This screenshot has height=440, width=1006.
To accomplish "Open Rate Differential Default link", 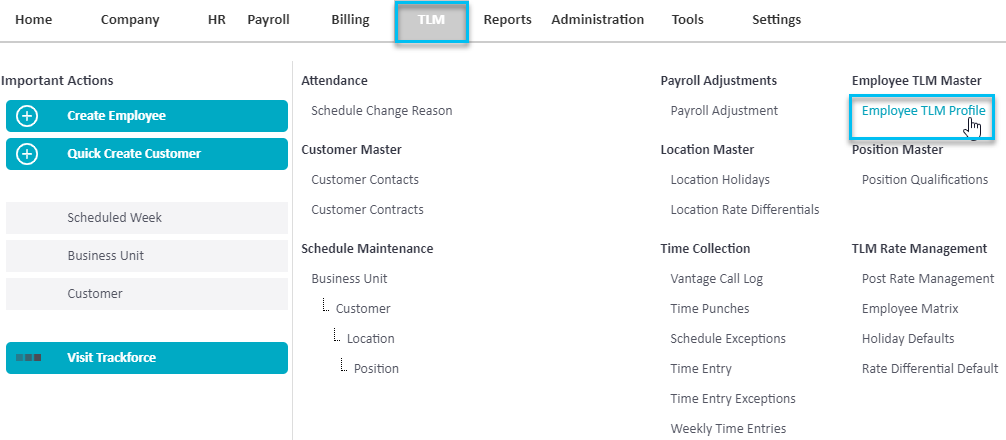I will click(930, 369).
